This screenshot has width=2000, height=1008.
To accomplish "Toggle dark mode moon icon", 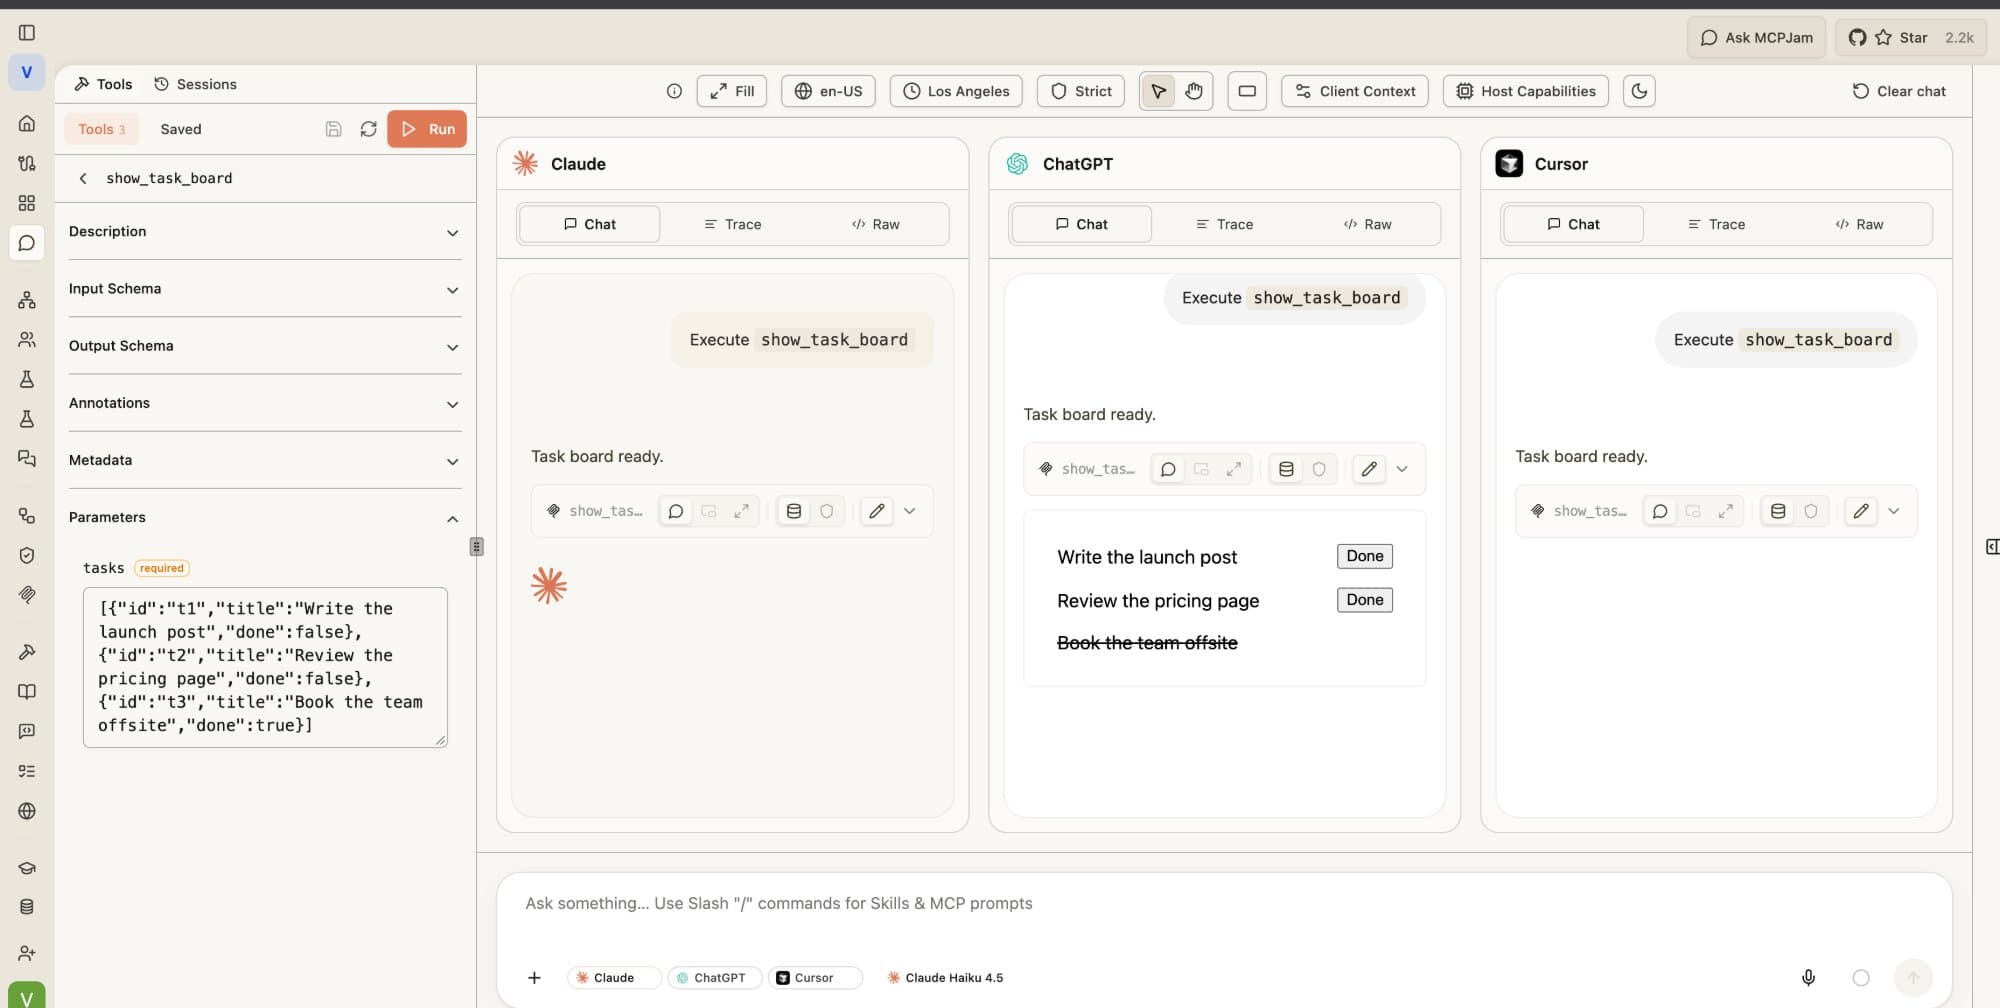I will click(x=1639, y=91).
